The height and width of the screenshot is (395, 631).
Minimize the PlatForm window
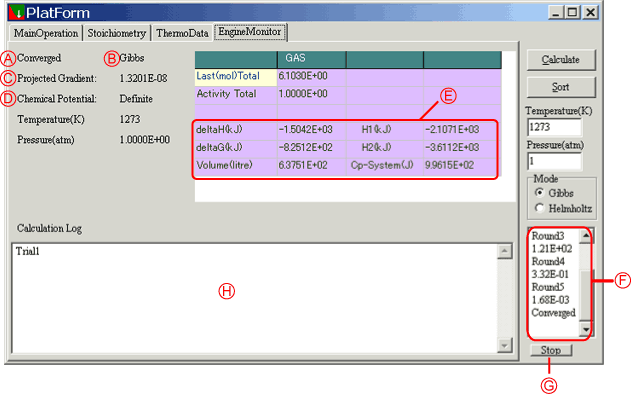click(556, 12)
